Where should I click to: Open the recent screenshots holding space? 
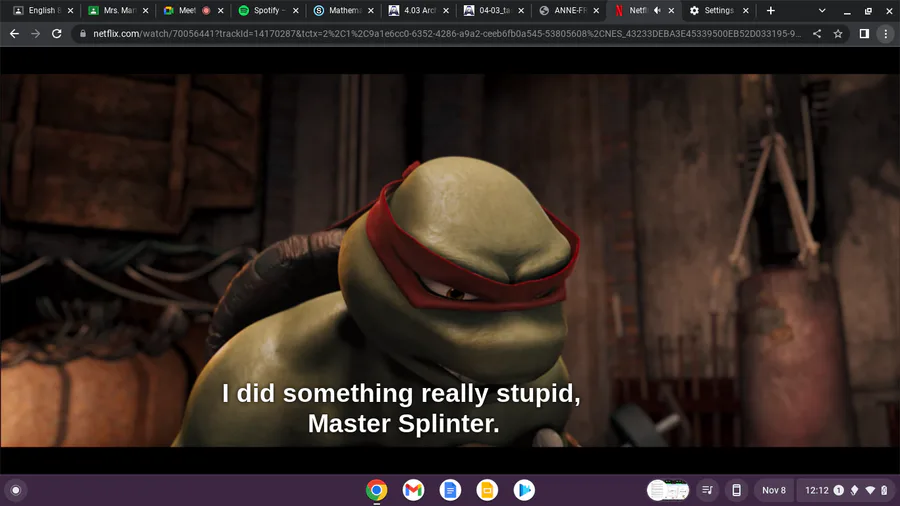[x=668, y=490]
